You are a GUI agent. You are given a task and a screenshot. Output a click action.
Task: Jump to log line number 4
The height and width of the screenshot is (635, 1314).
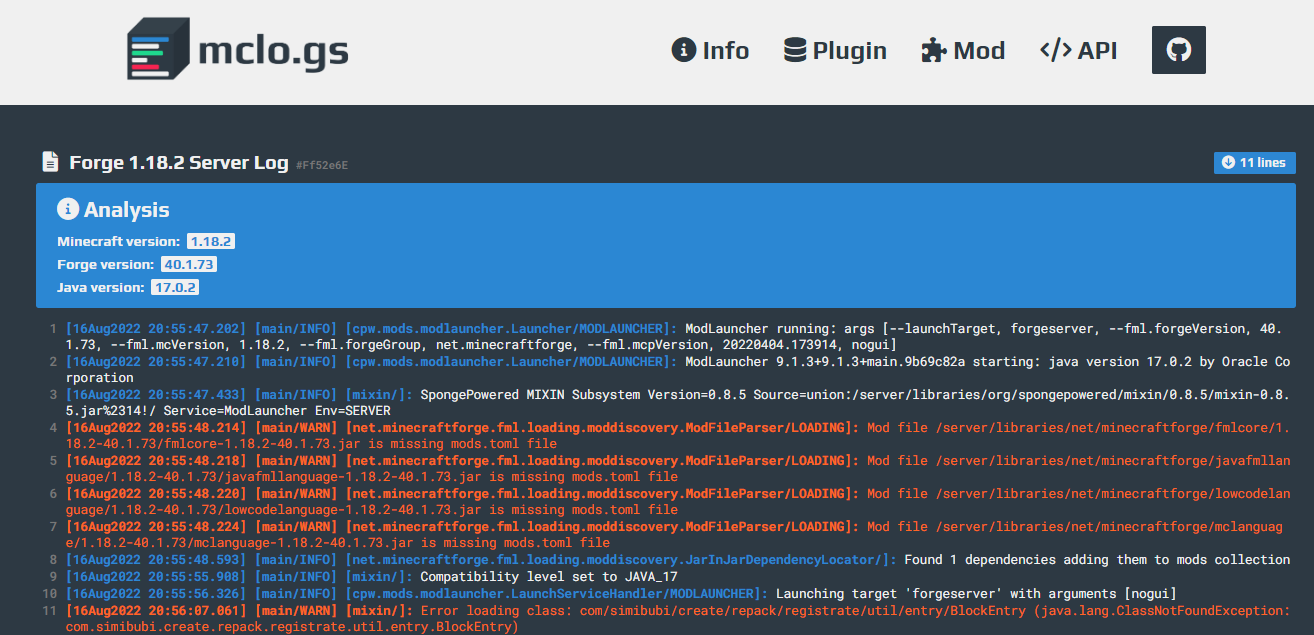click(52, 428)
